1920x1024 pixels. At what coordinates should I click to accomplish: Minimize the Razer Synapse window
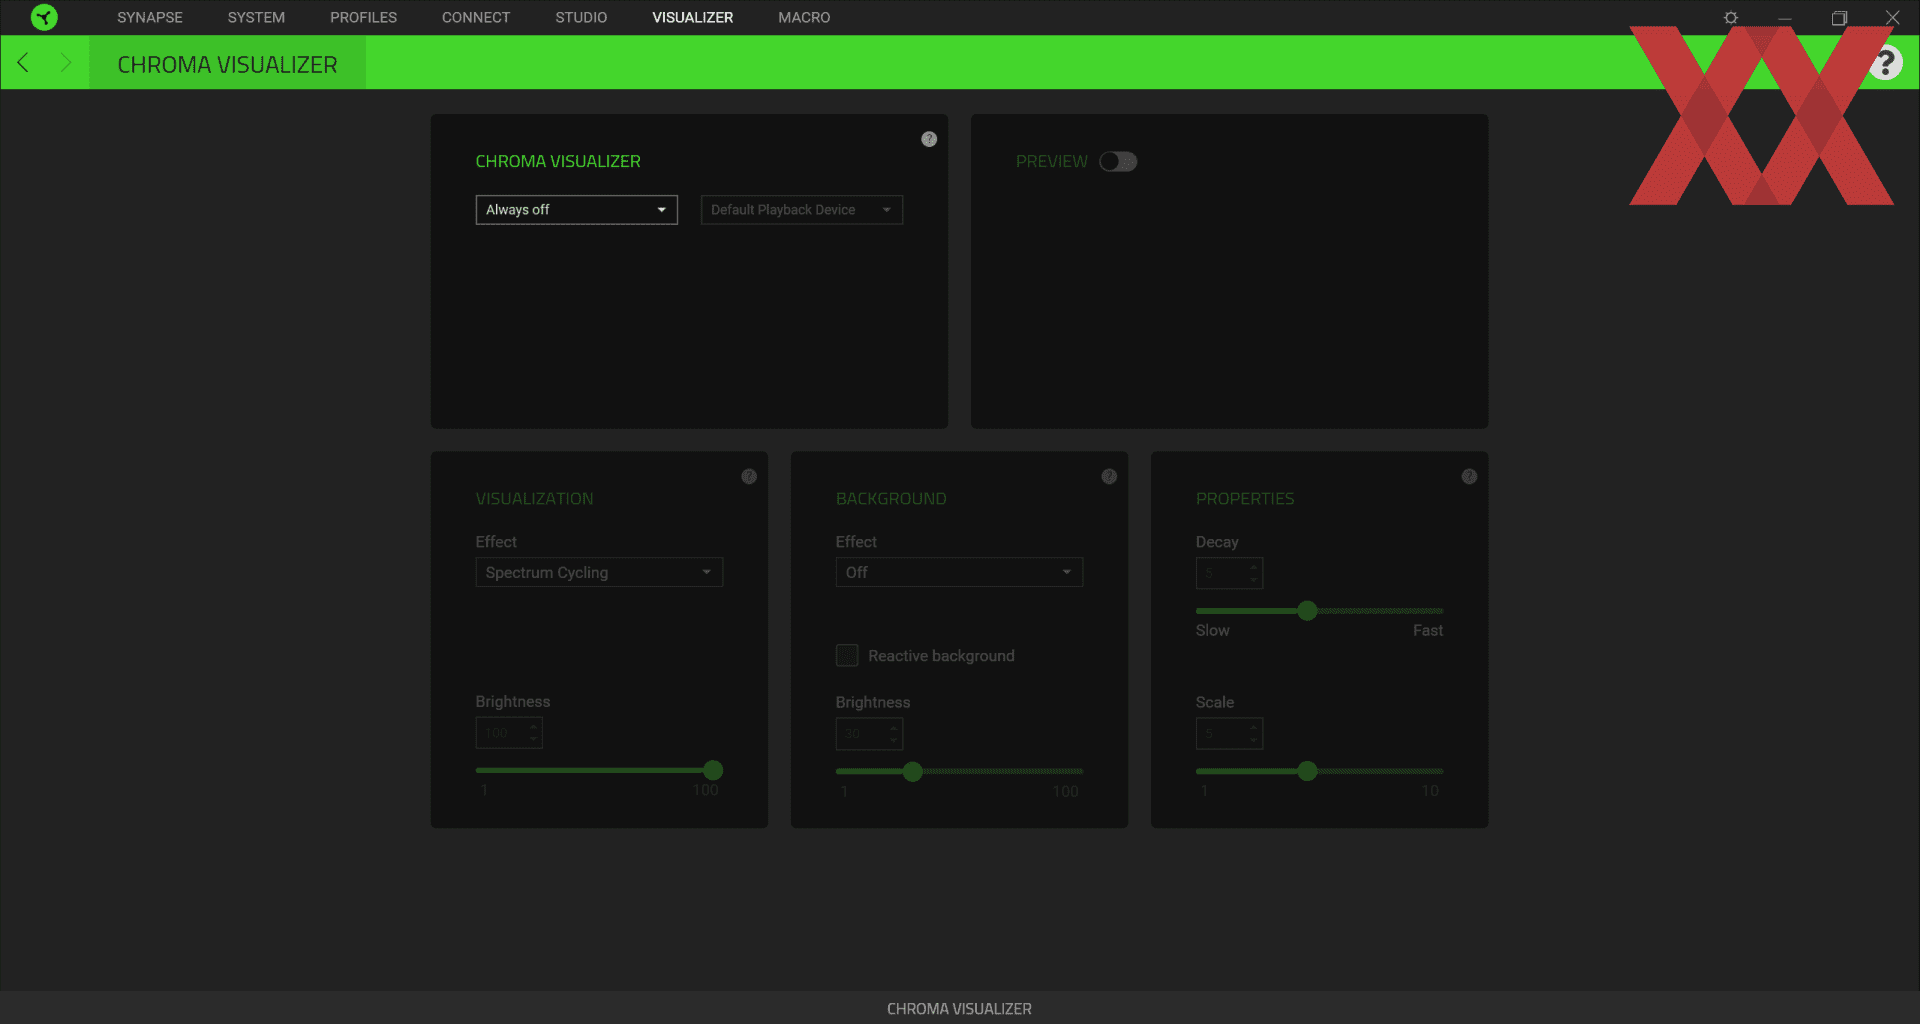(x=1785, y=18)
